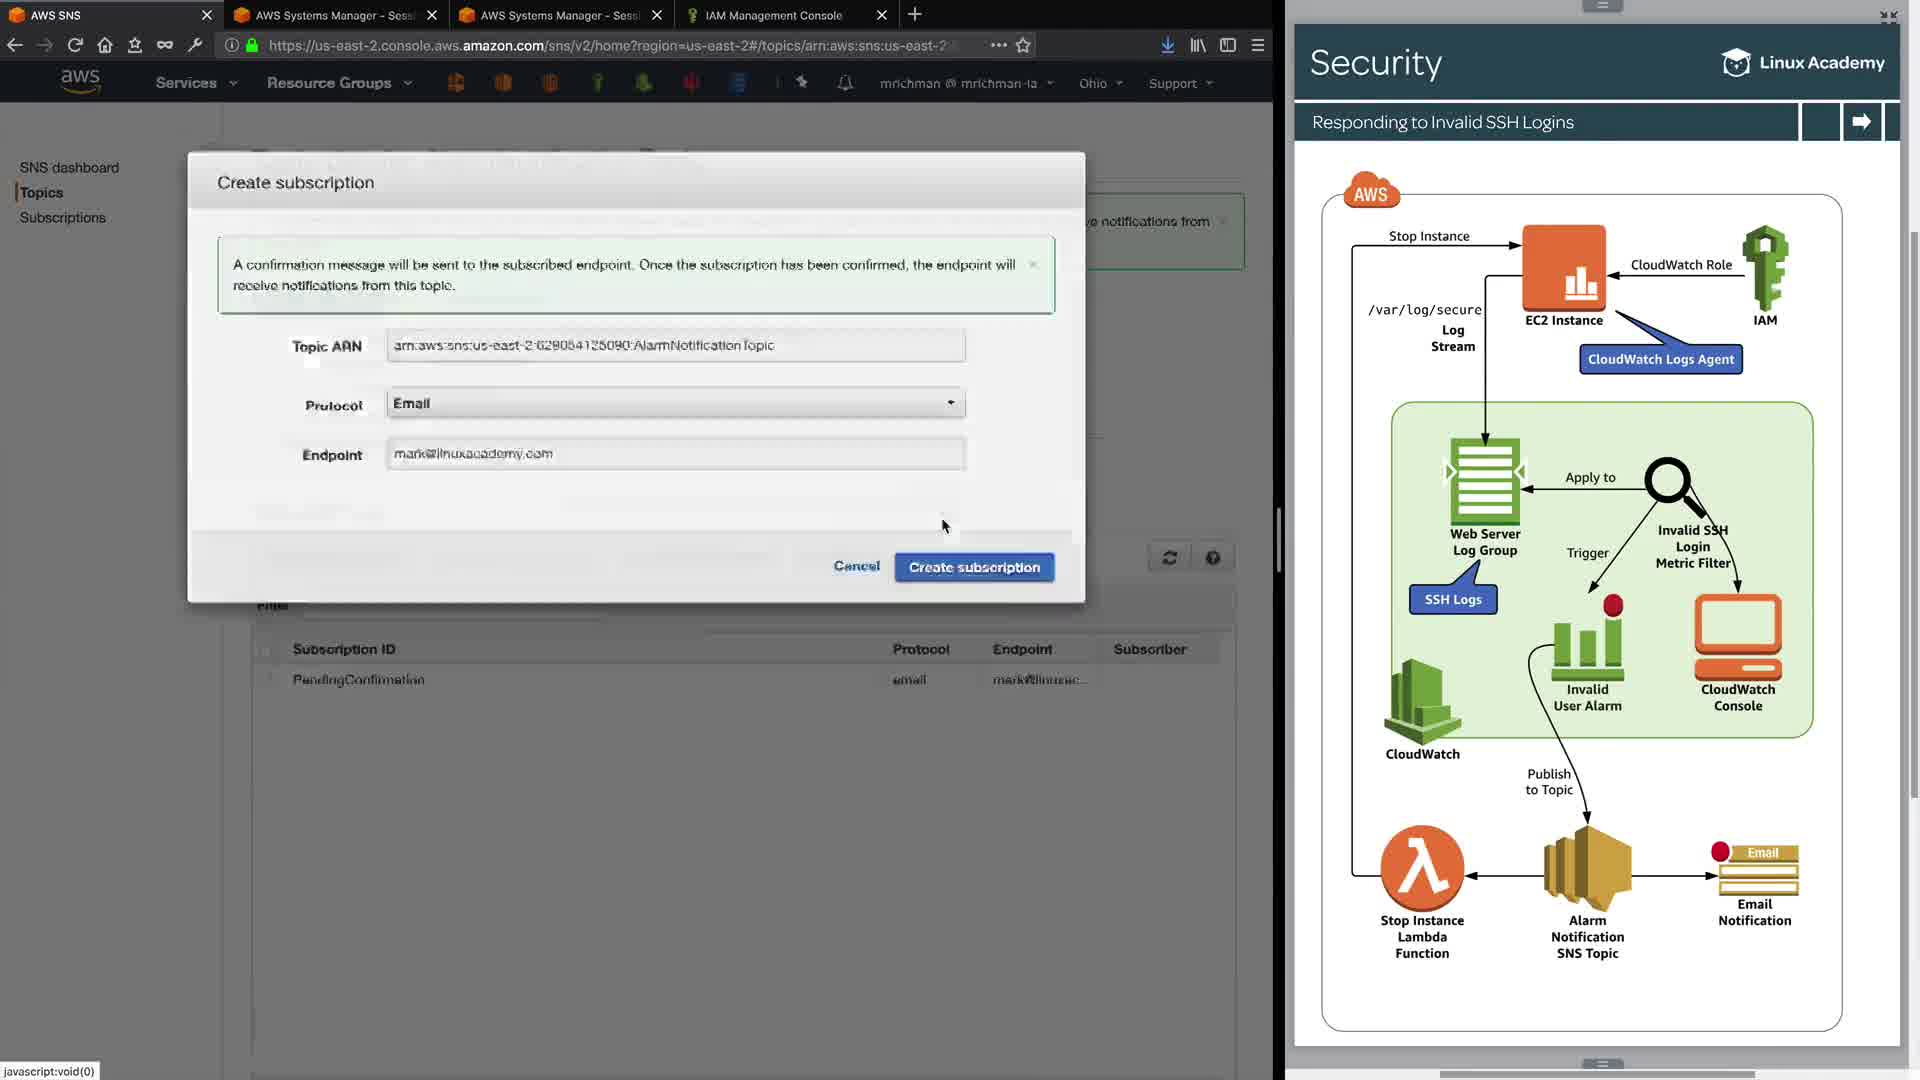Viewport: 1920px width, 1080px height.
Task: Click the browser home icon
Action: pos(105,45)
